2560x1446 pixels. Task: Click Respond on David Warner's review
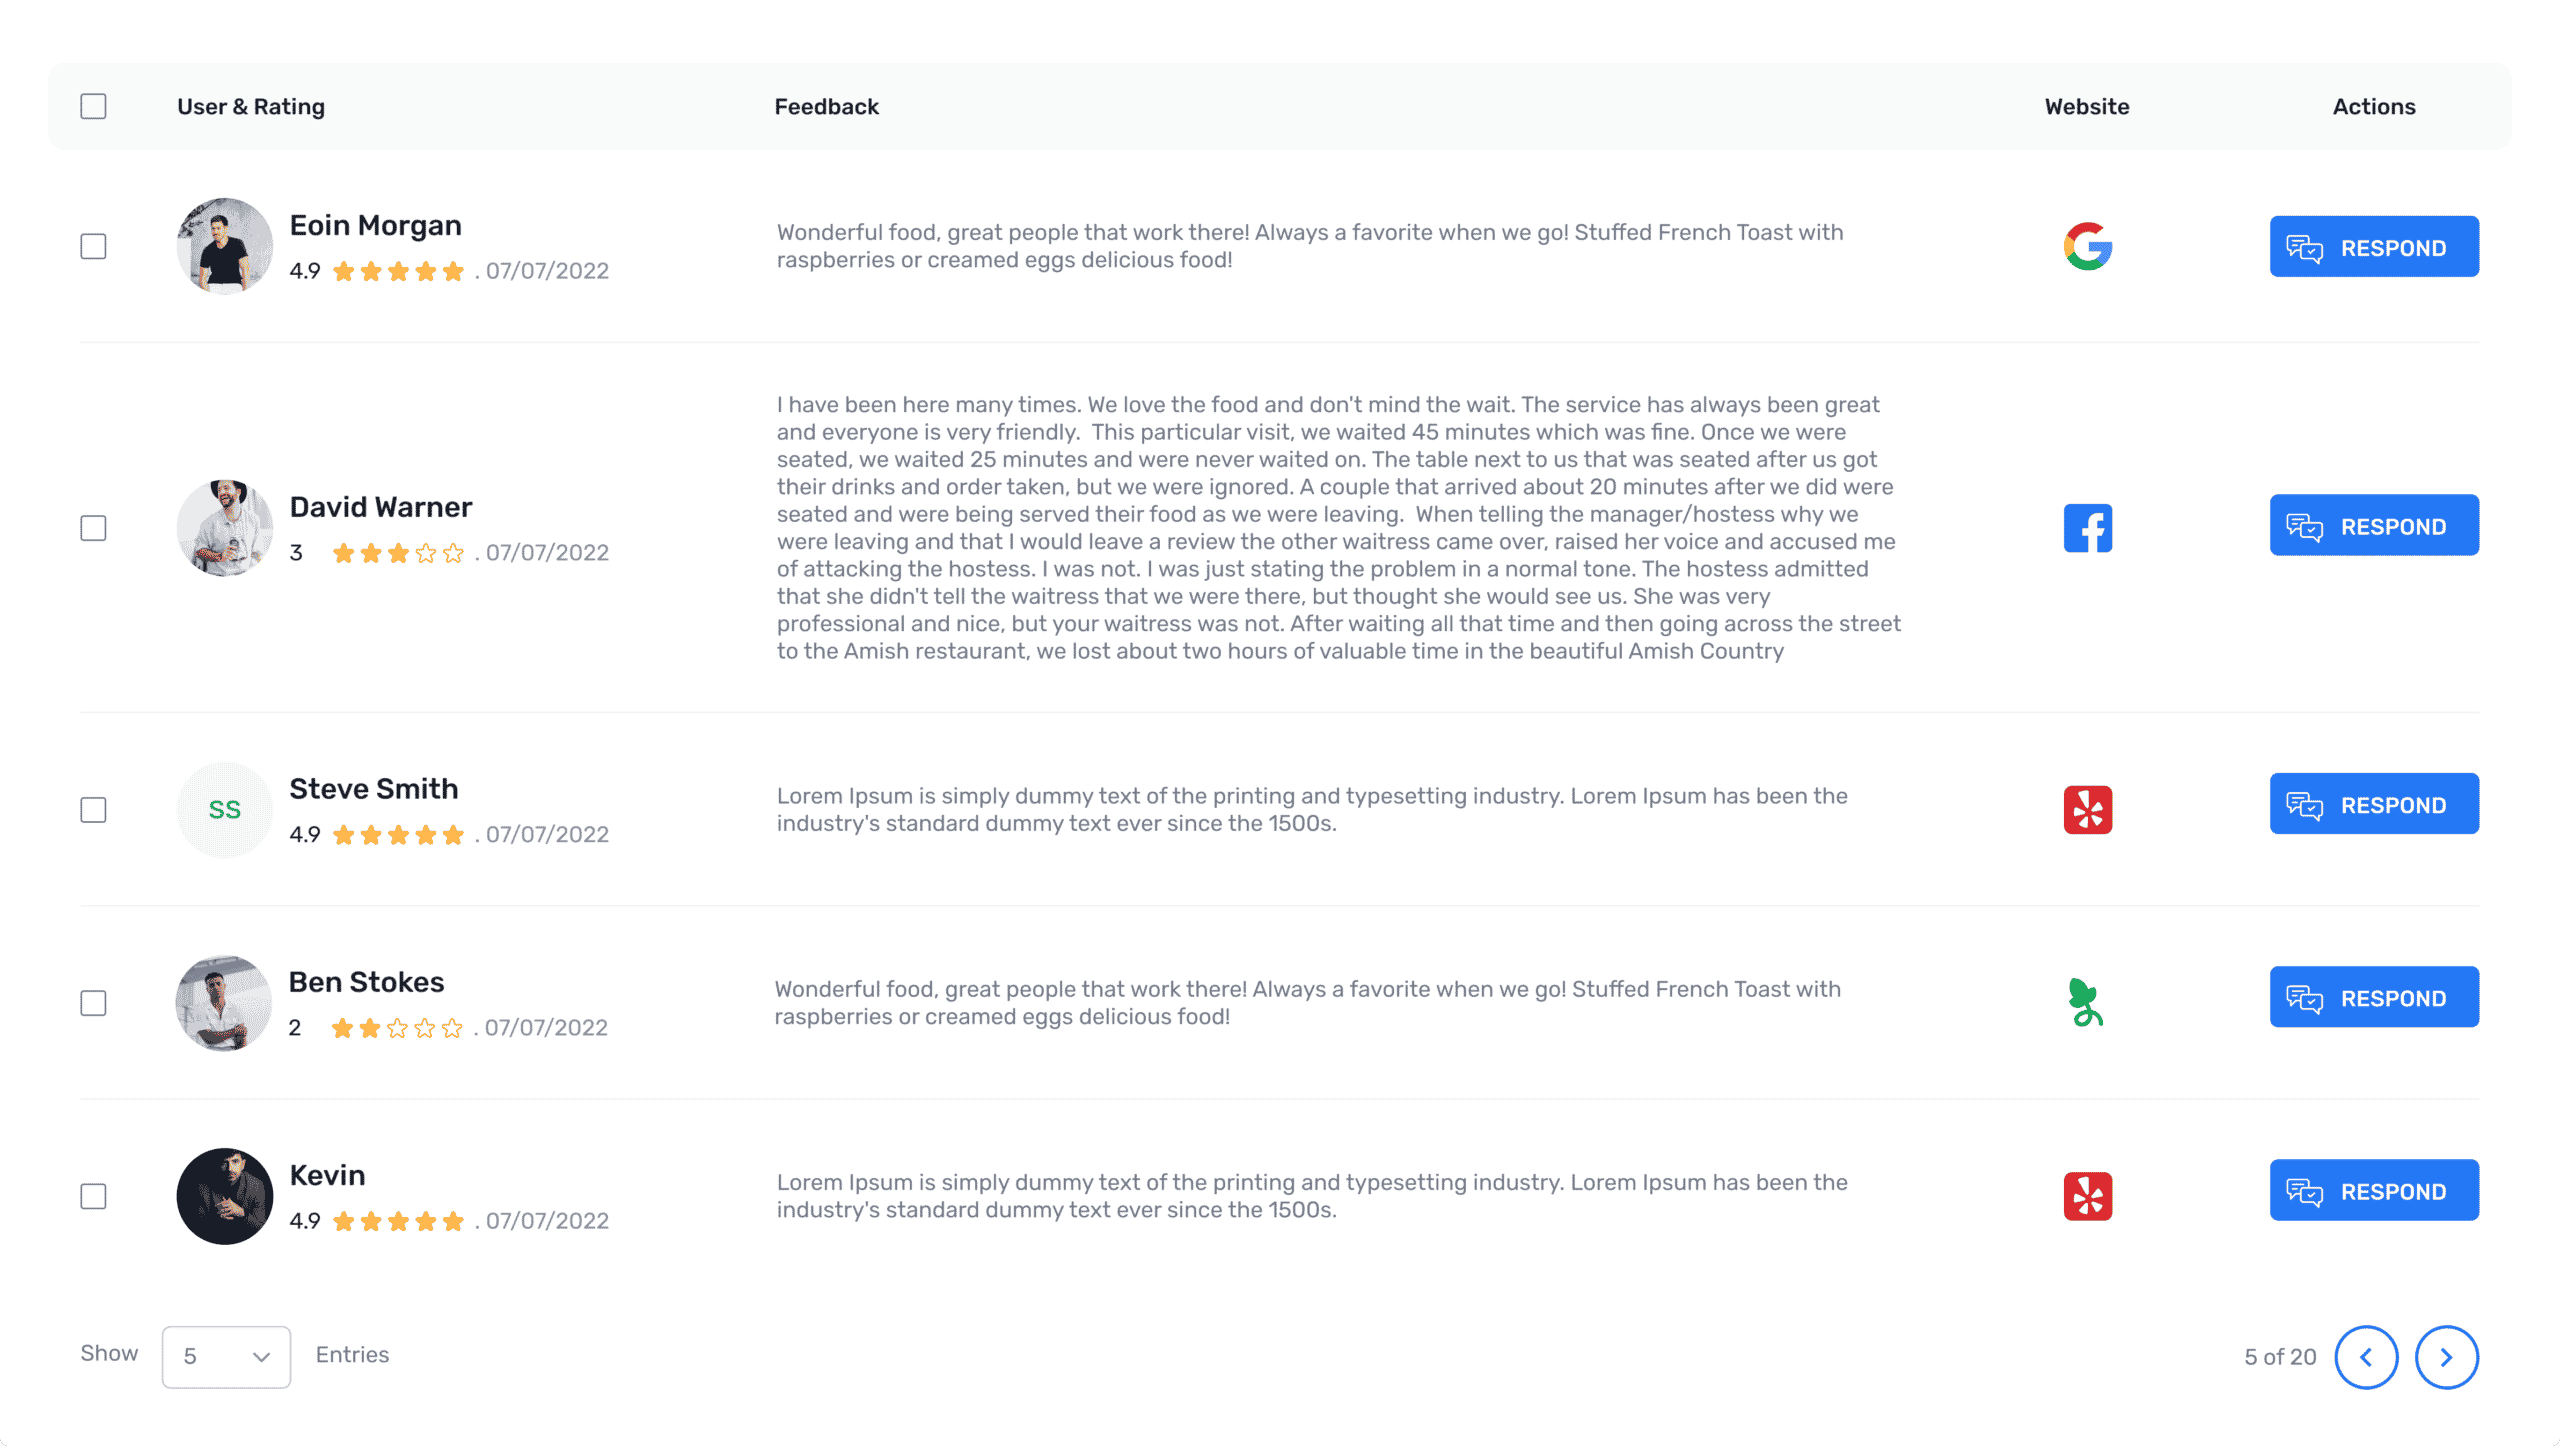click(x=2374, y=525)
